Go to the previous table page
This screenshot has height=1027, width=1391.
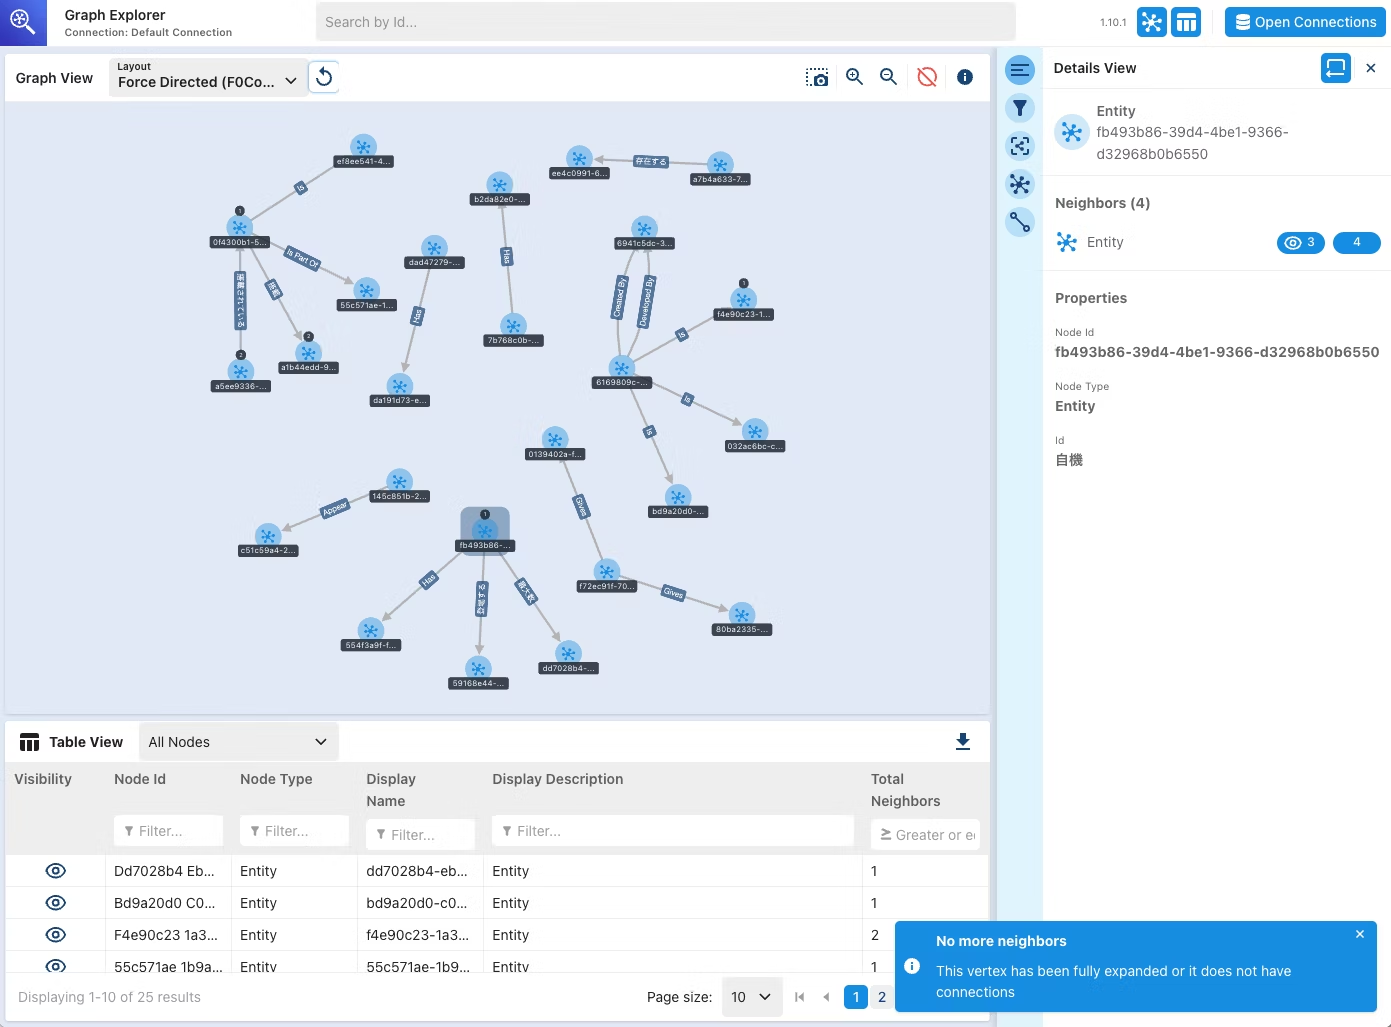tap(826, 997)
